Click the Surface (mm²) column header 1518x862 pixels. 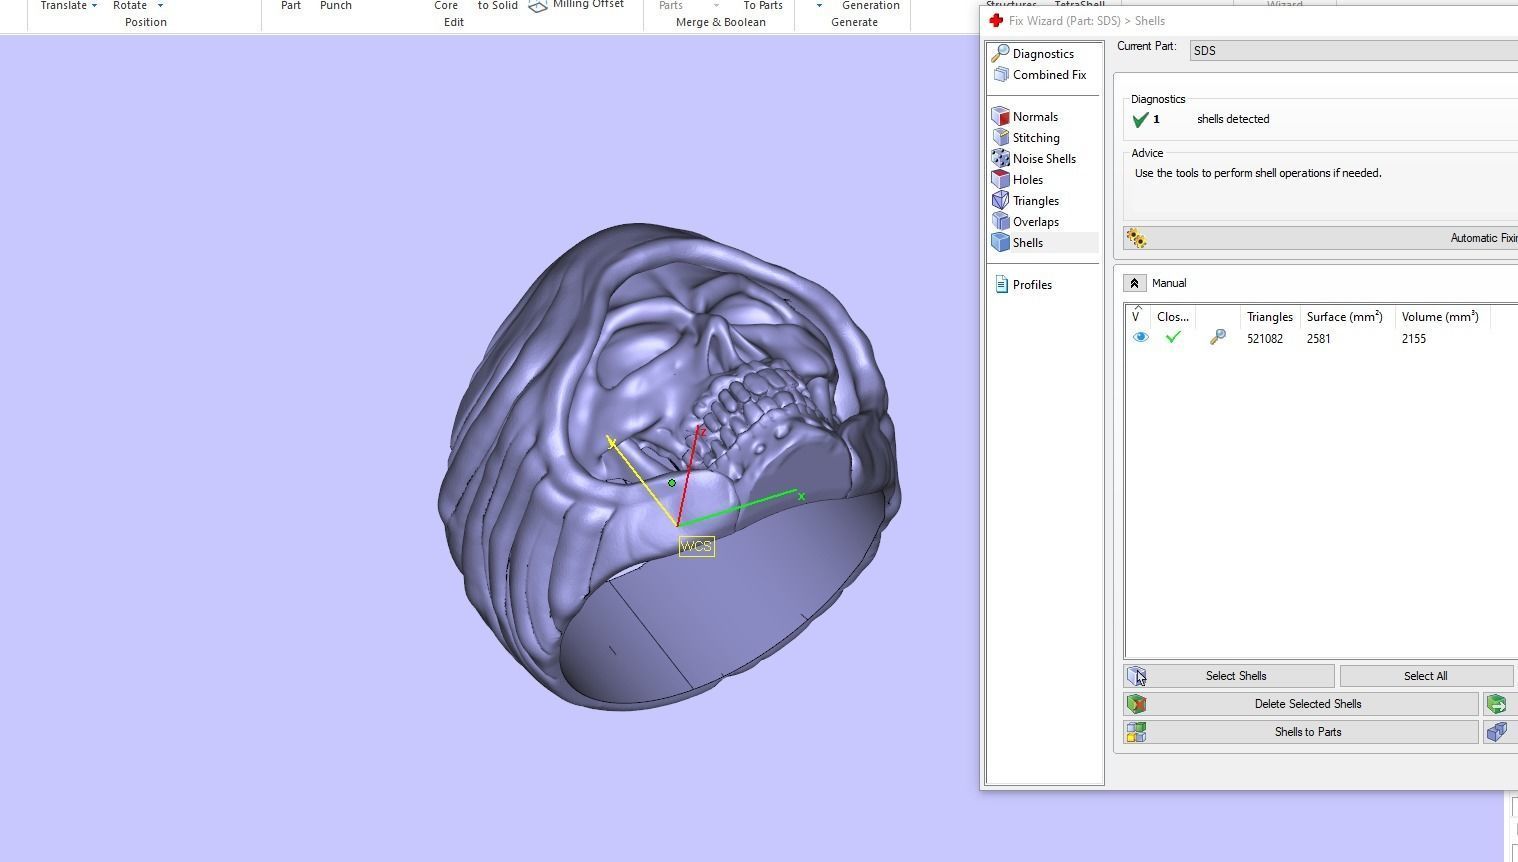point(1344,317)
